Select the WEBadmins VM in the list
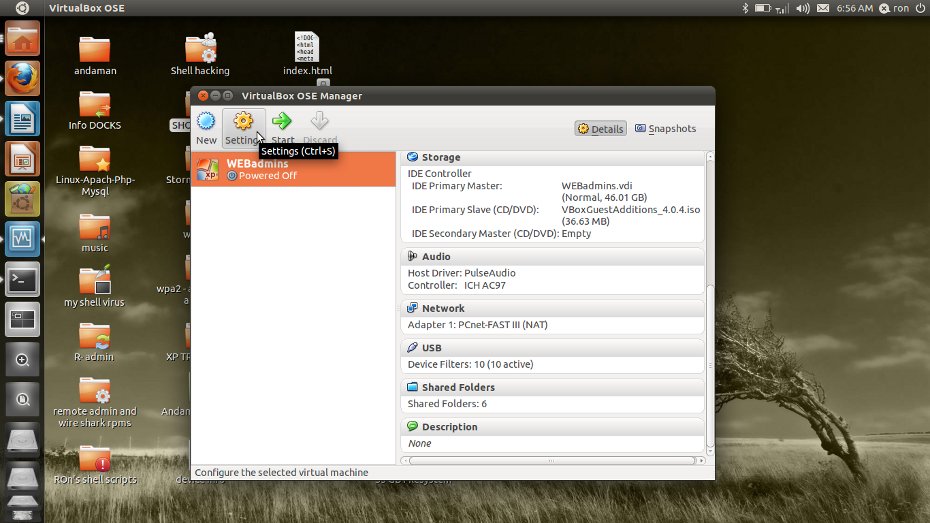Image resolution: width=930 pixels, height=523 pixels. coord(293,169)
